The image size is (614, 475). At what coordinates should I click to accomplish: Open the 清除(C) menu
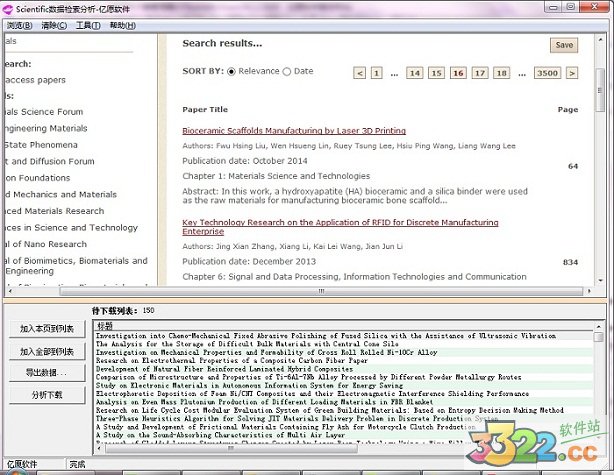(54, 25)
